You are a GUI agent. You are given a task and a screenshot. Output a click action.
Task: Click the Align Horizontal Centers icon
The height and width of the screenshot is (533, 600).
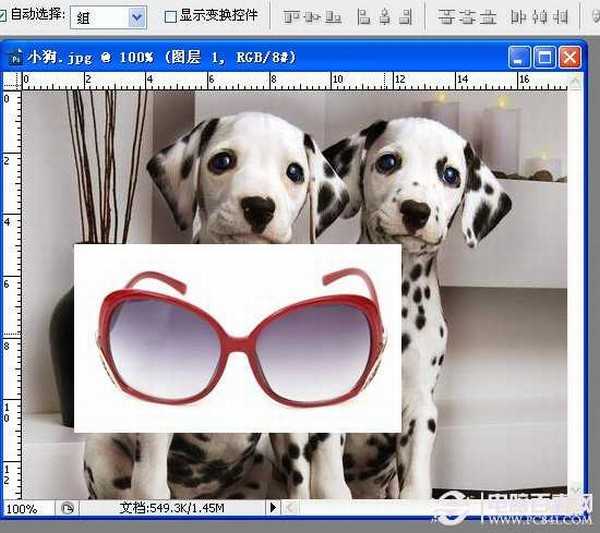384,17
